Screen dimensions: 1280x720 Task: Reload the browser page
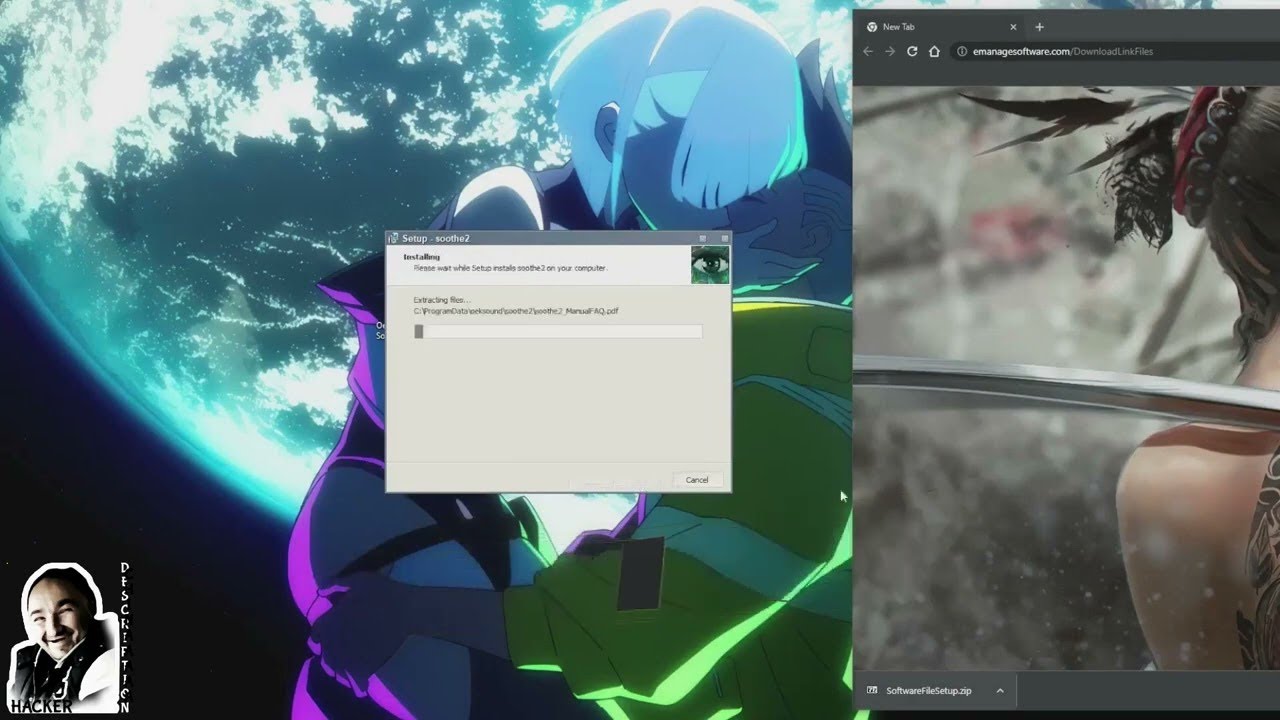[912, 51]
